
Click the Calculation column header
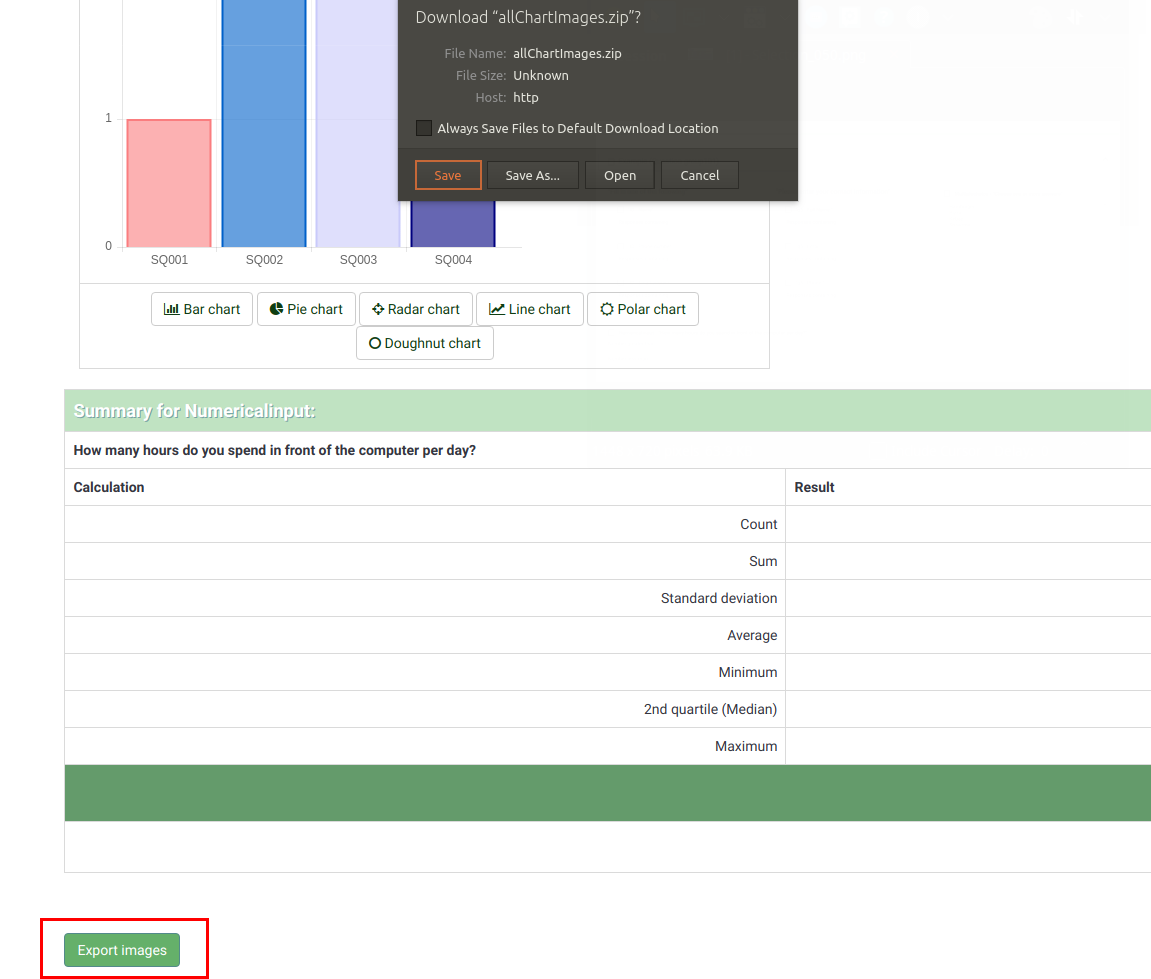pyautogui.click(x=109, y=487)
